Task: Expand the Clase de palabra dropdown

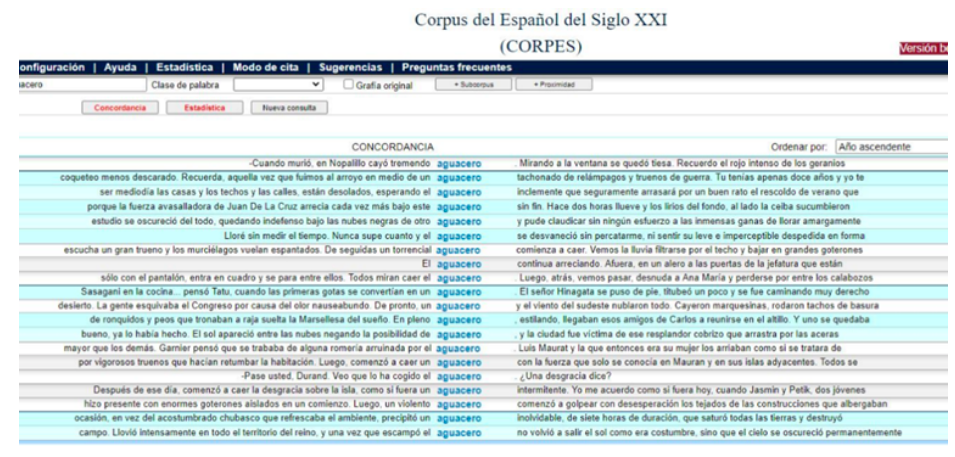Action: point(278,85)
